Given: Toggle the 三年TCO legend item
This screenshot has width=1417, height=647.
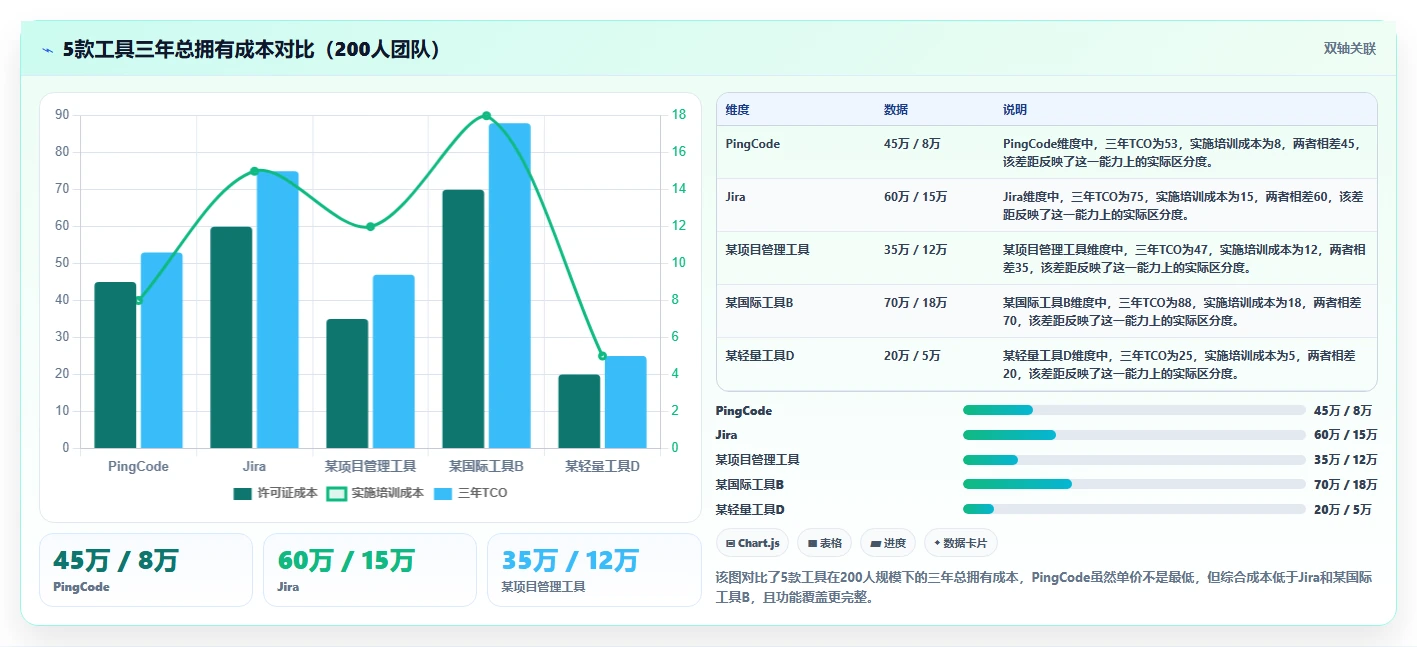Looking at the screenshot, I should [471, 493].
